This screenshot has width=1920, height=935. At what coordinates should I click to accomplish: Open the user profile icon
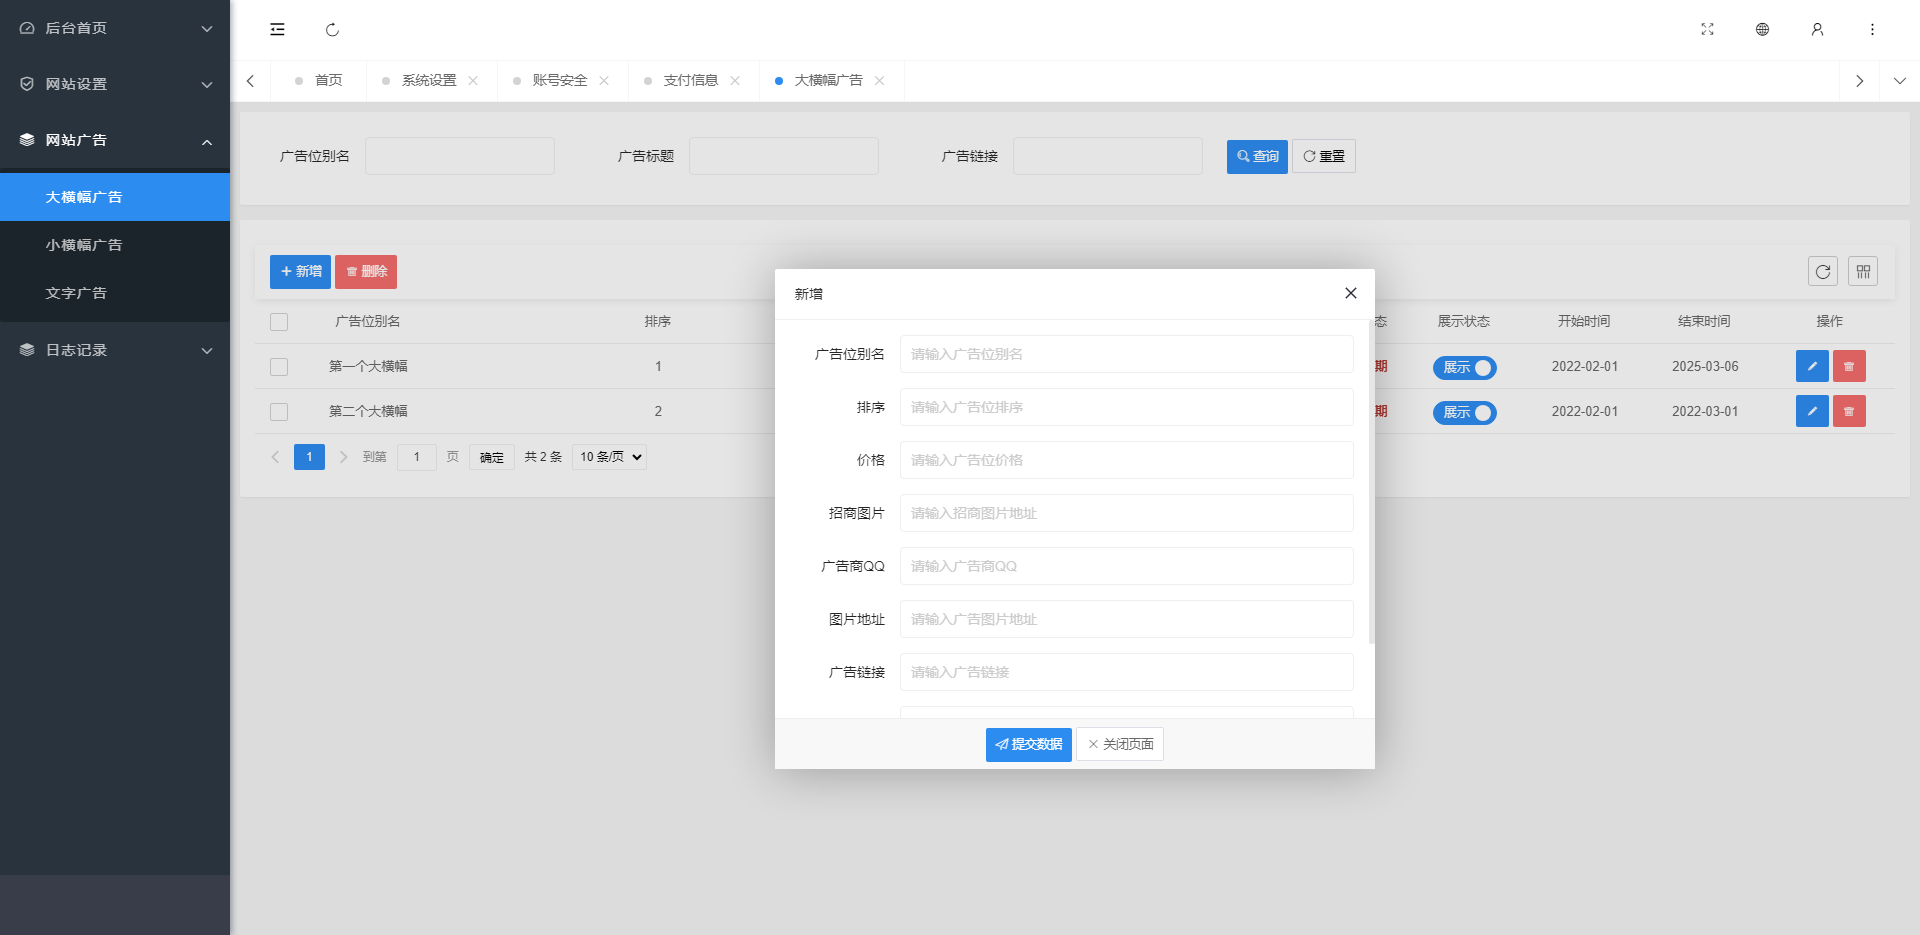1817,29
